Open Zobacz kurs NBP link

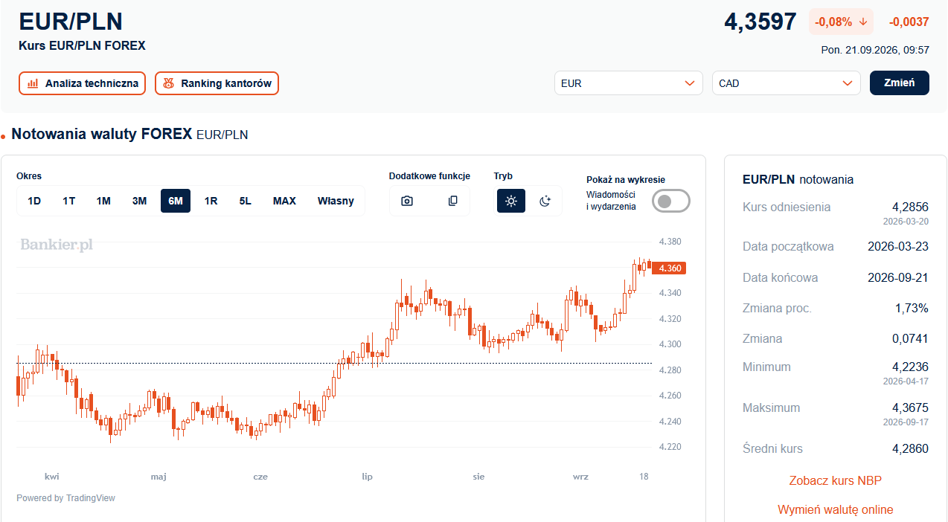(x=835, y=480)
